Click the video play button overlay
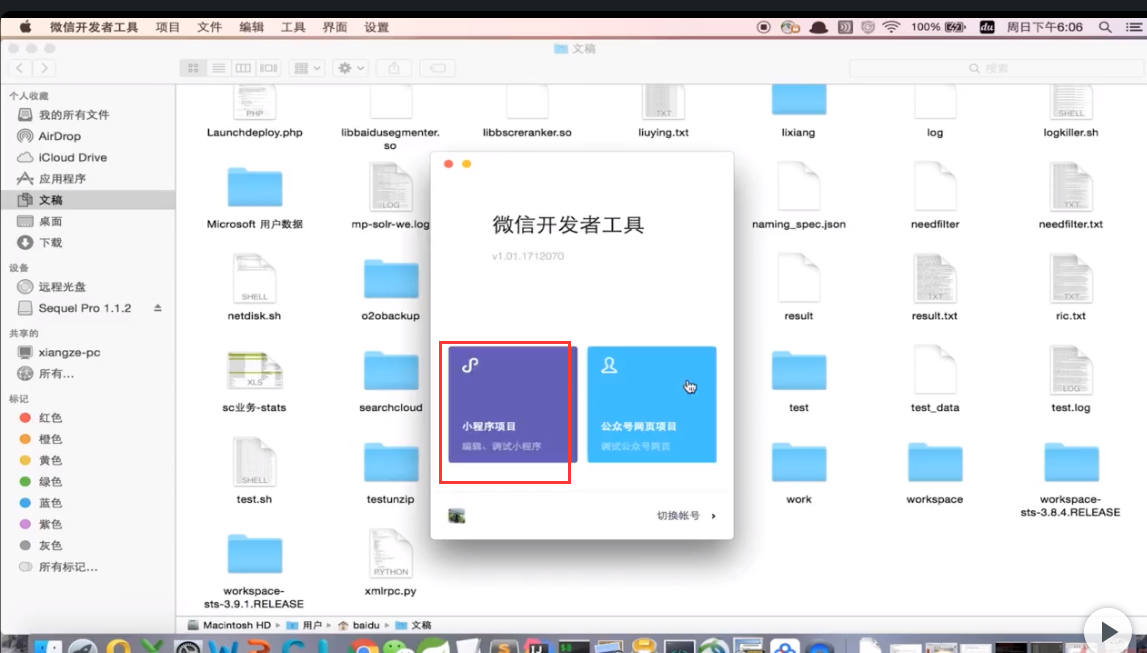1147x653 pixels. tap(1107, 630)
